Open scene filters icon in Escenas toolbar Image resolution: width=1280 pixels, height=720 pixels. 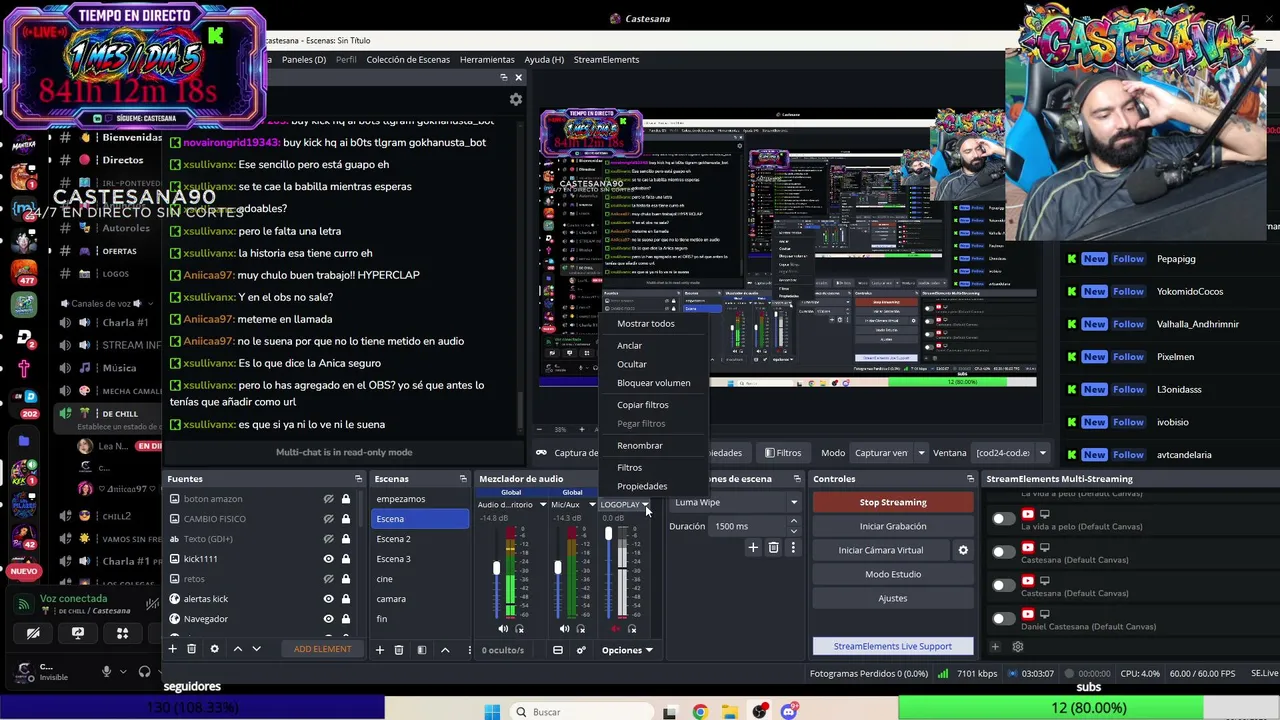tap(421, 650)
